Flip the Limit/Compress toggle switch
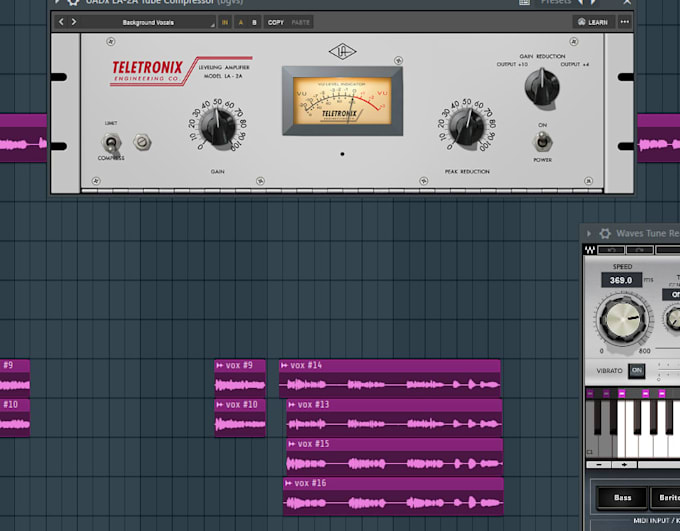This screenshot has height=531, width=680. coord(111,142)
